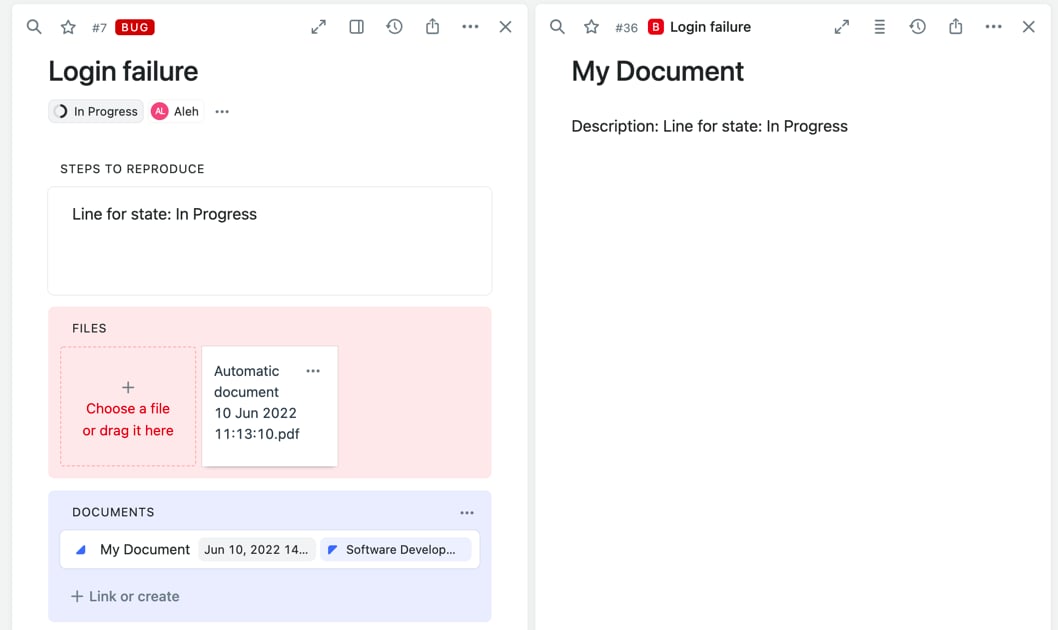Open more options menu in bug panel header
Screen dimensions: 1058x630
point(470,27)
